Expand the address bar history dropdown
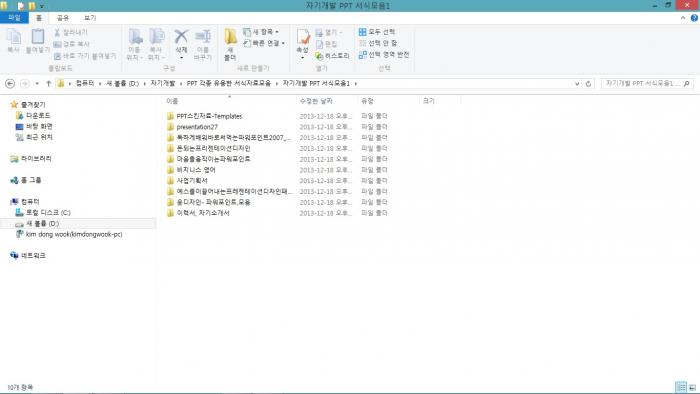The width and height of the screenshot is (700, 394). click(577, 83)
